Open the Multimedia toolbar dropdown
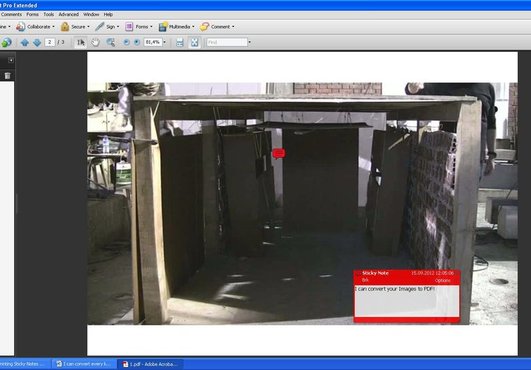The image size is (531, 370). [x=177, y=26]
